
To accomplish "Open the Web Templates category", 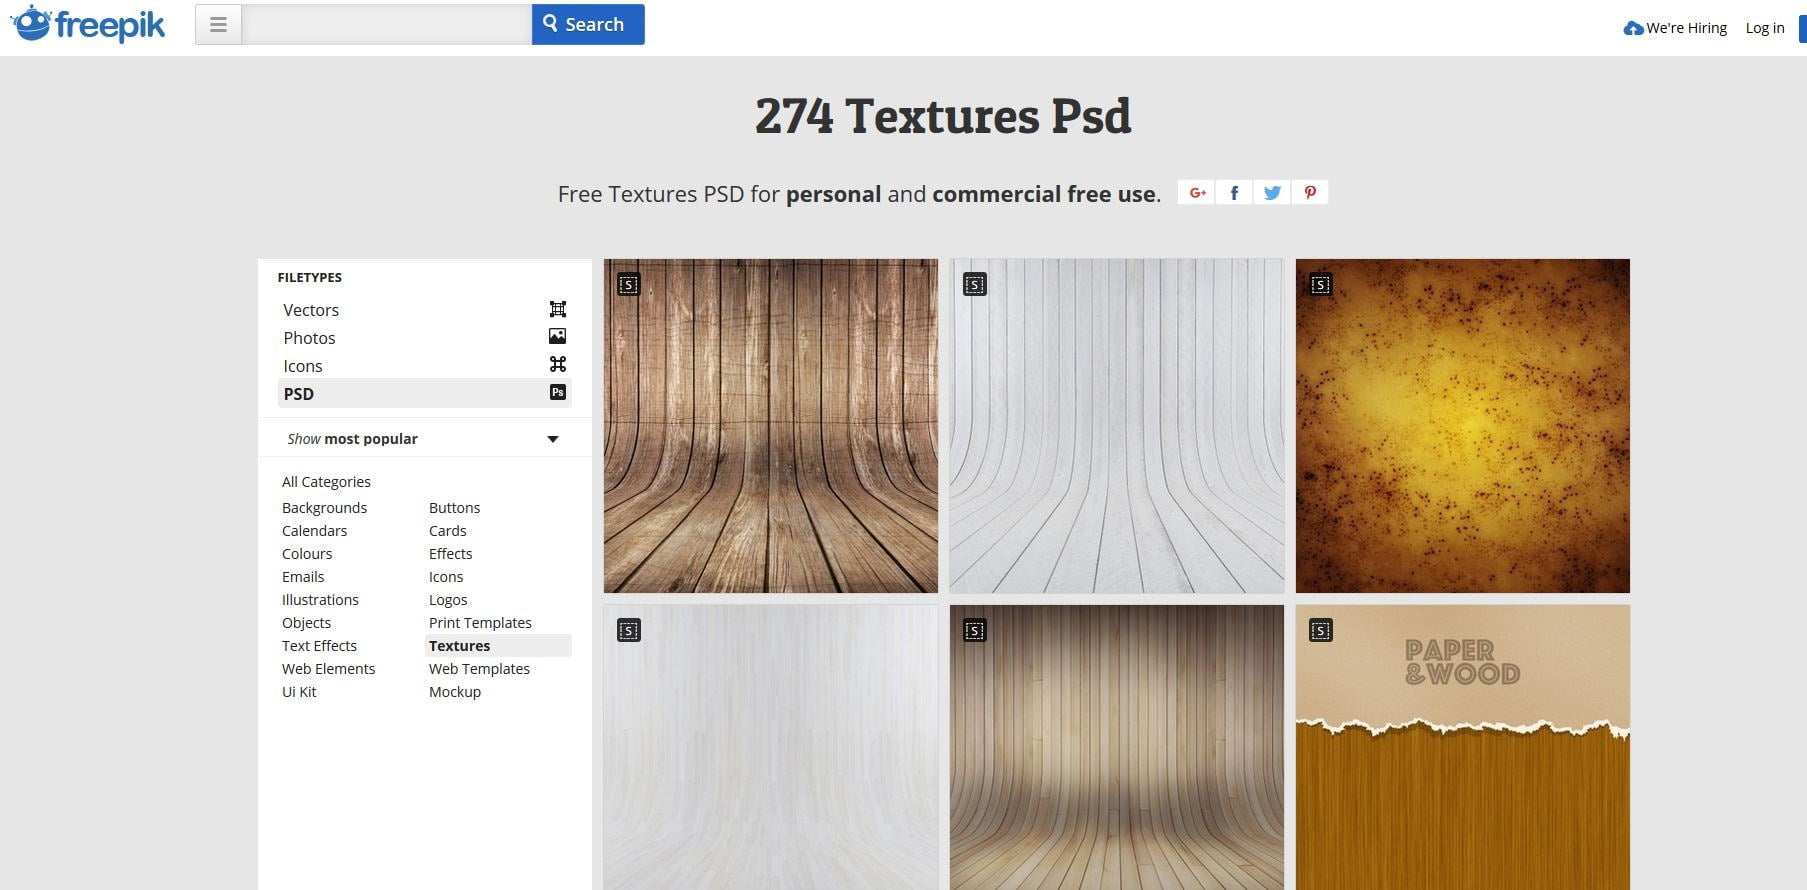I will 479,669.
